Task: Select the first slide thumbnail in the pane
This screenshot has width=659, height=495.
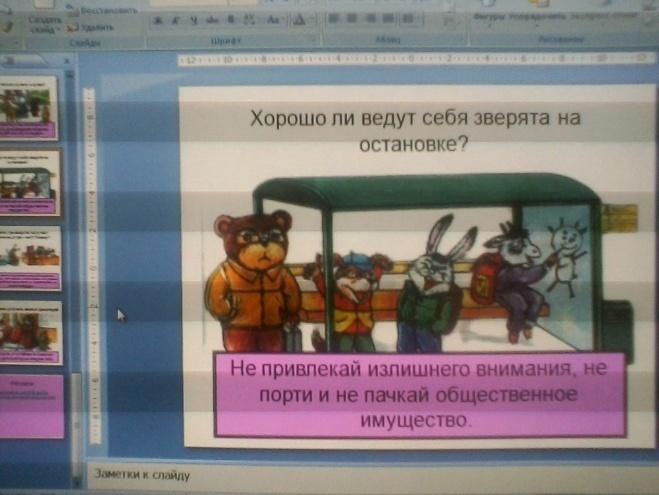Action: tap(28, 108)
